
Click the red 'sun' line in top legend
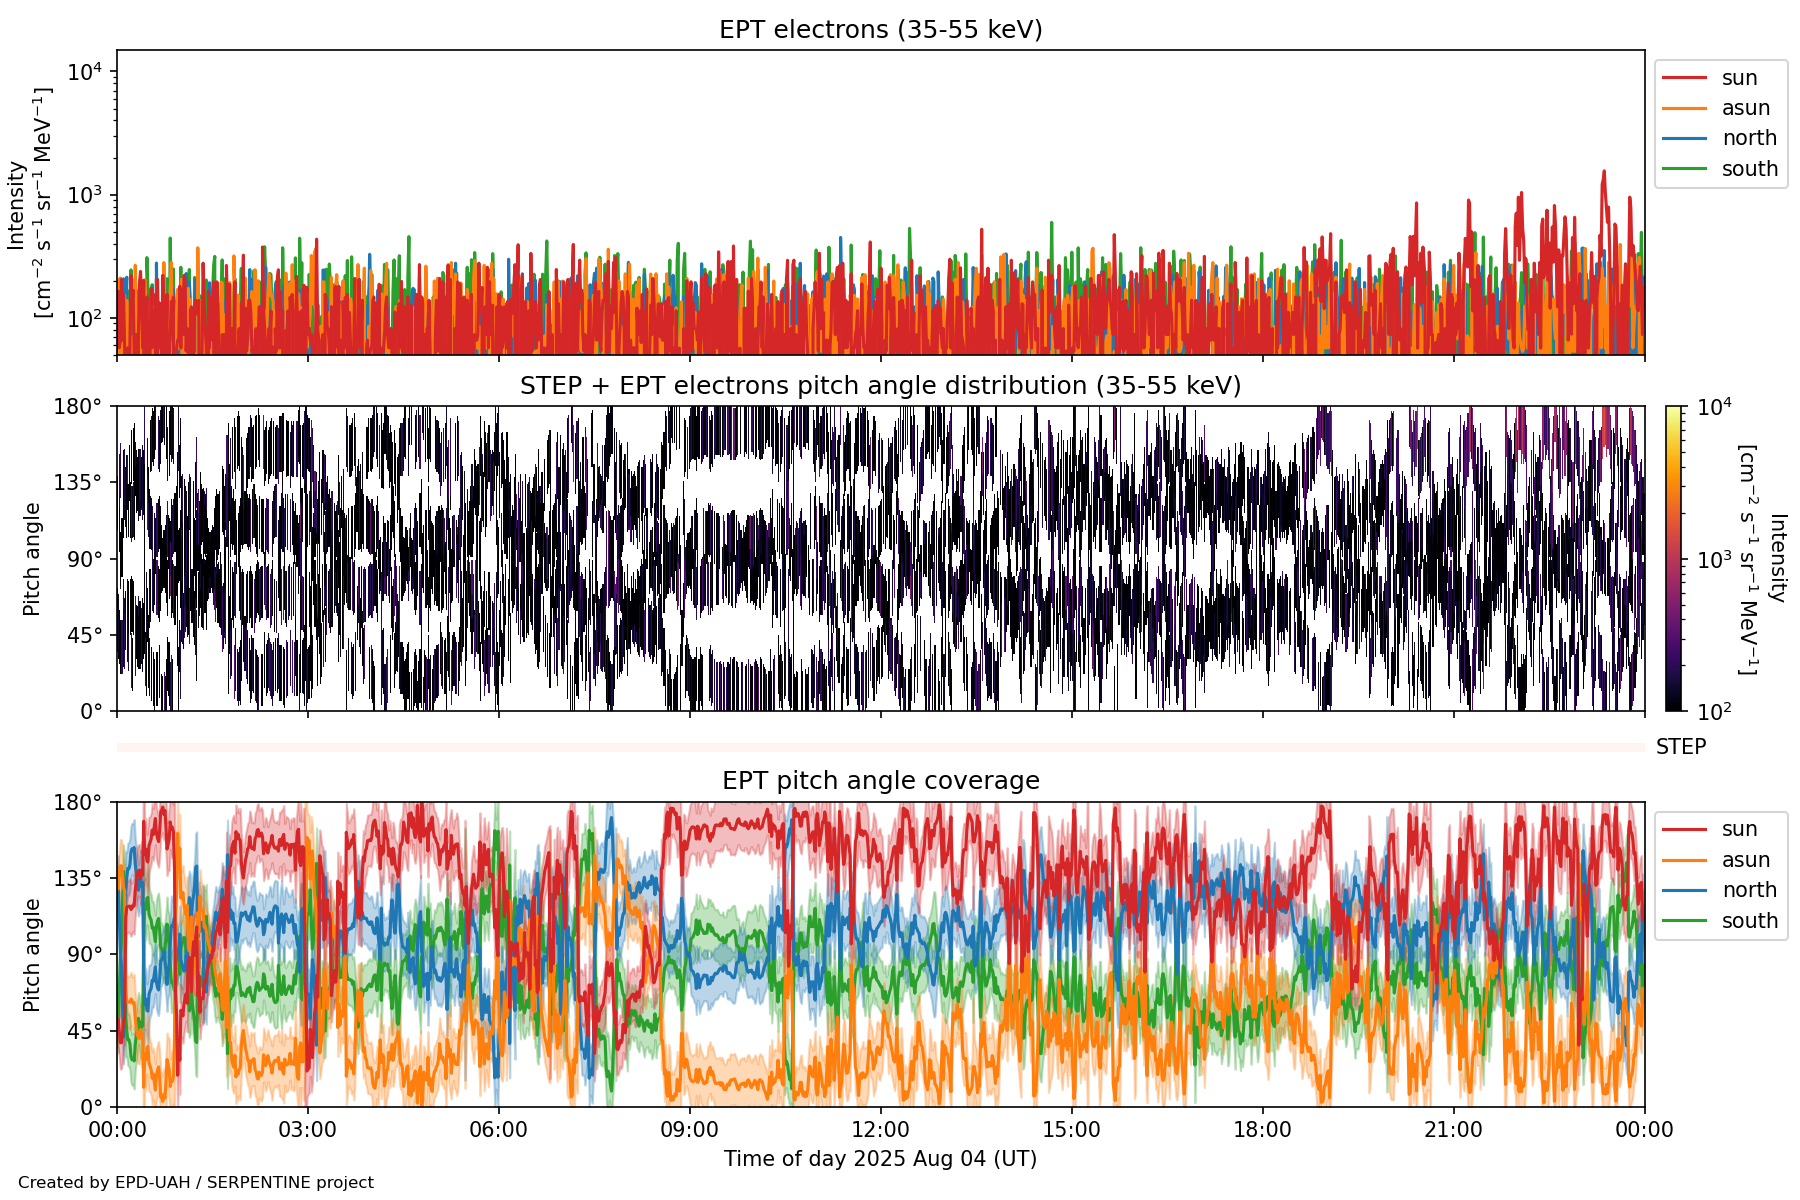1683,78
